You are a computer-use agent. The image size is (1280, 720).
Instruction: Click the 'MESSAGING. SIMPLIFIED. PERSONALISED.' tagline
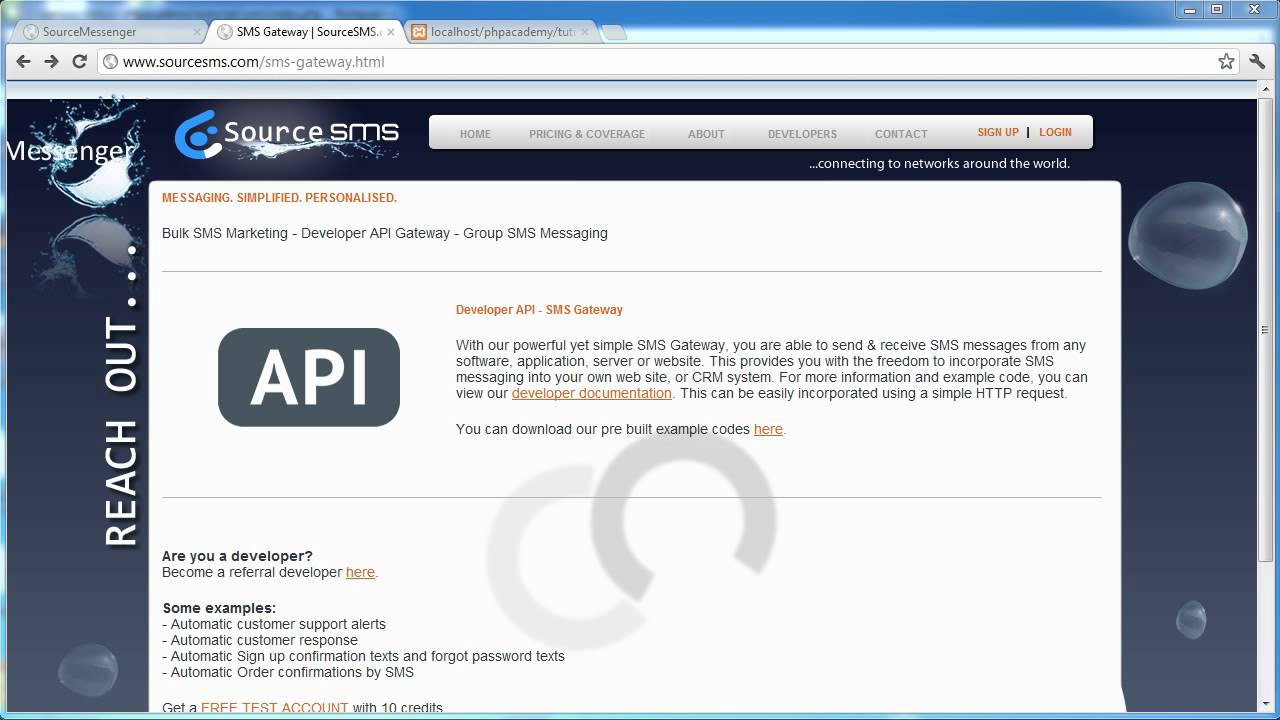(279, 198)
